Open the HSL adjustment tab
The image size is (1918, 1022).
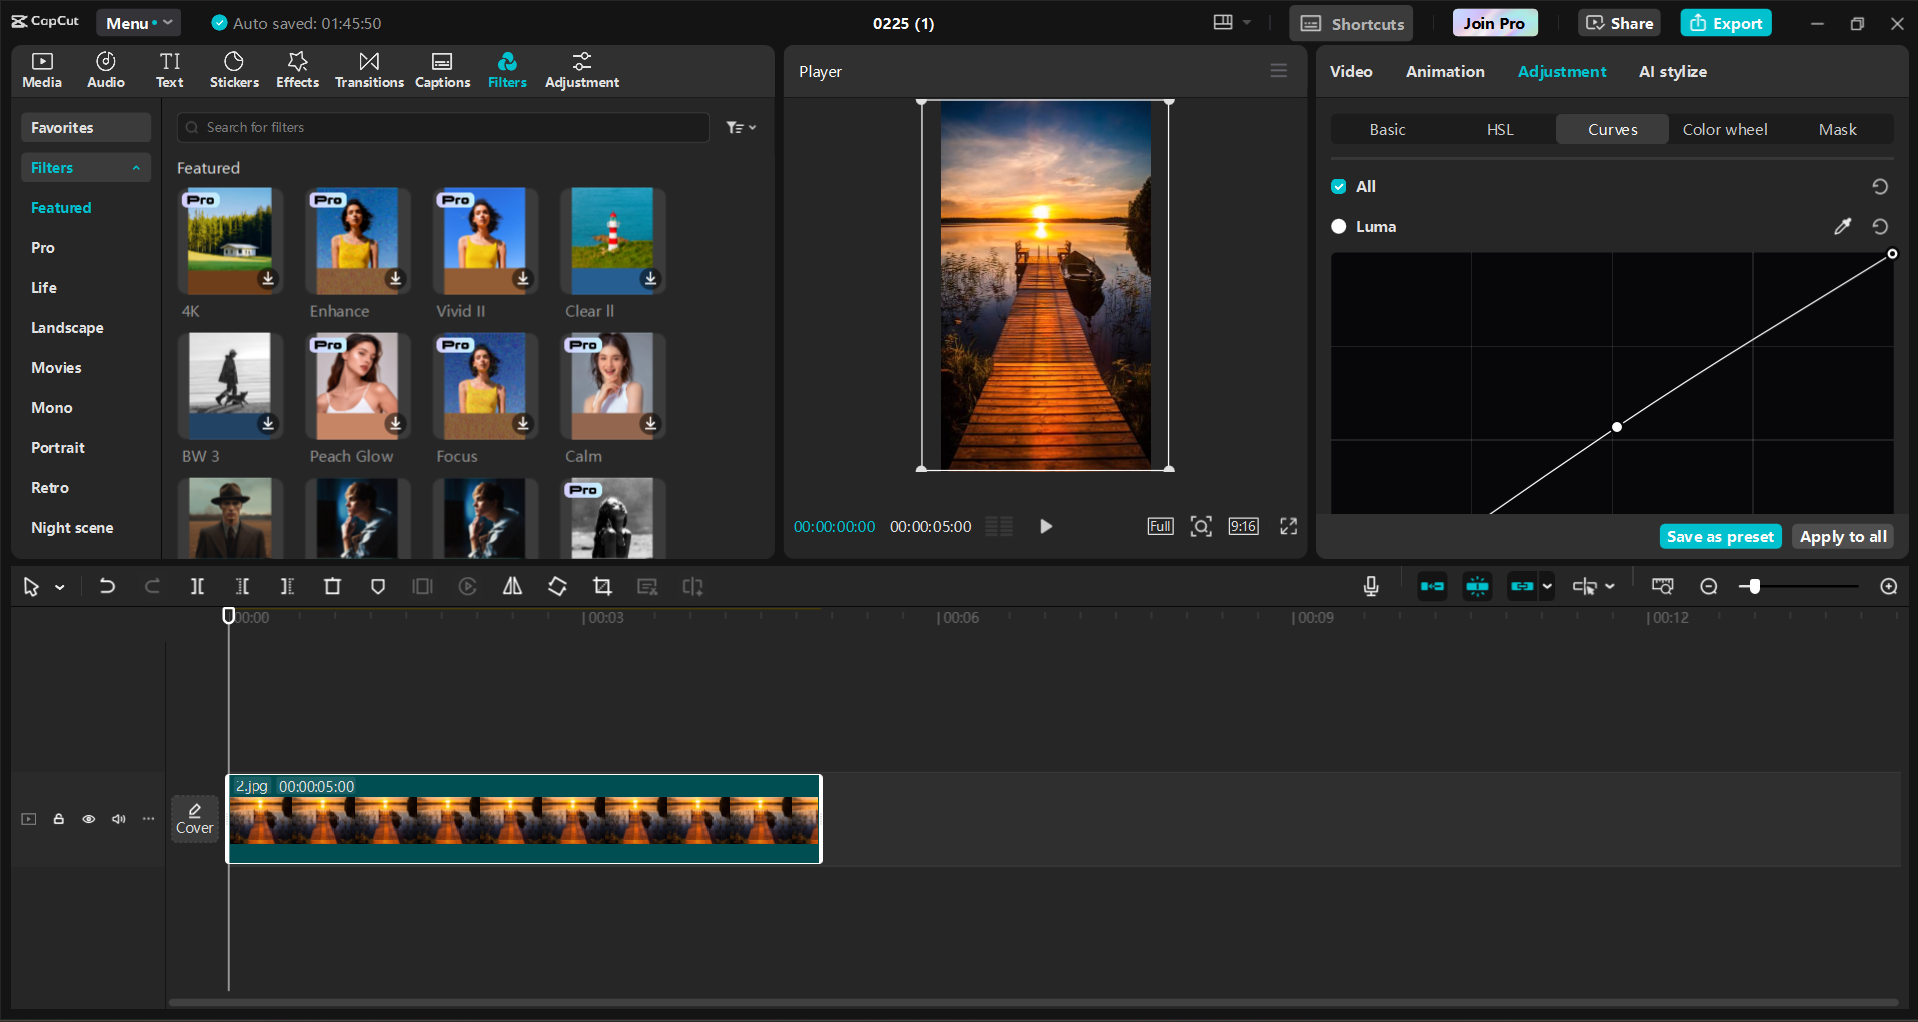click(1500, 129)
